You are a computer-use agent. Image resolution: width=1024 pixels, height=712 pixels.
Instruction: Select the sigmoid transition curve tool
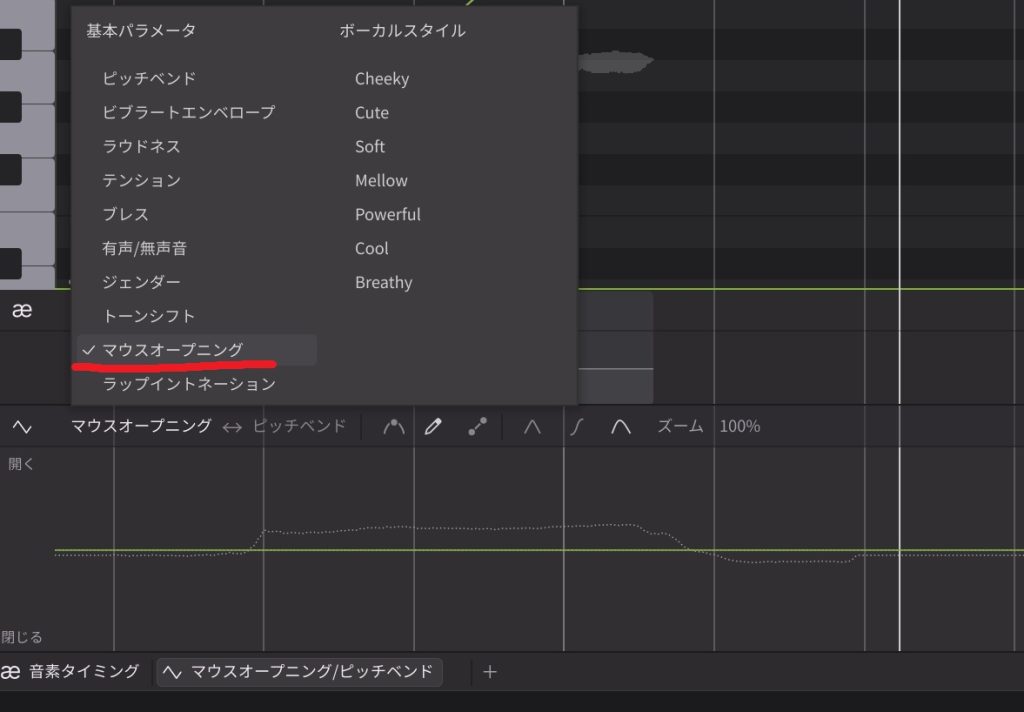[x=576, y=426]
